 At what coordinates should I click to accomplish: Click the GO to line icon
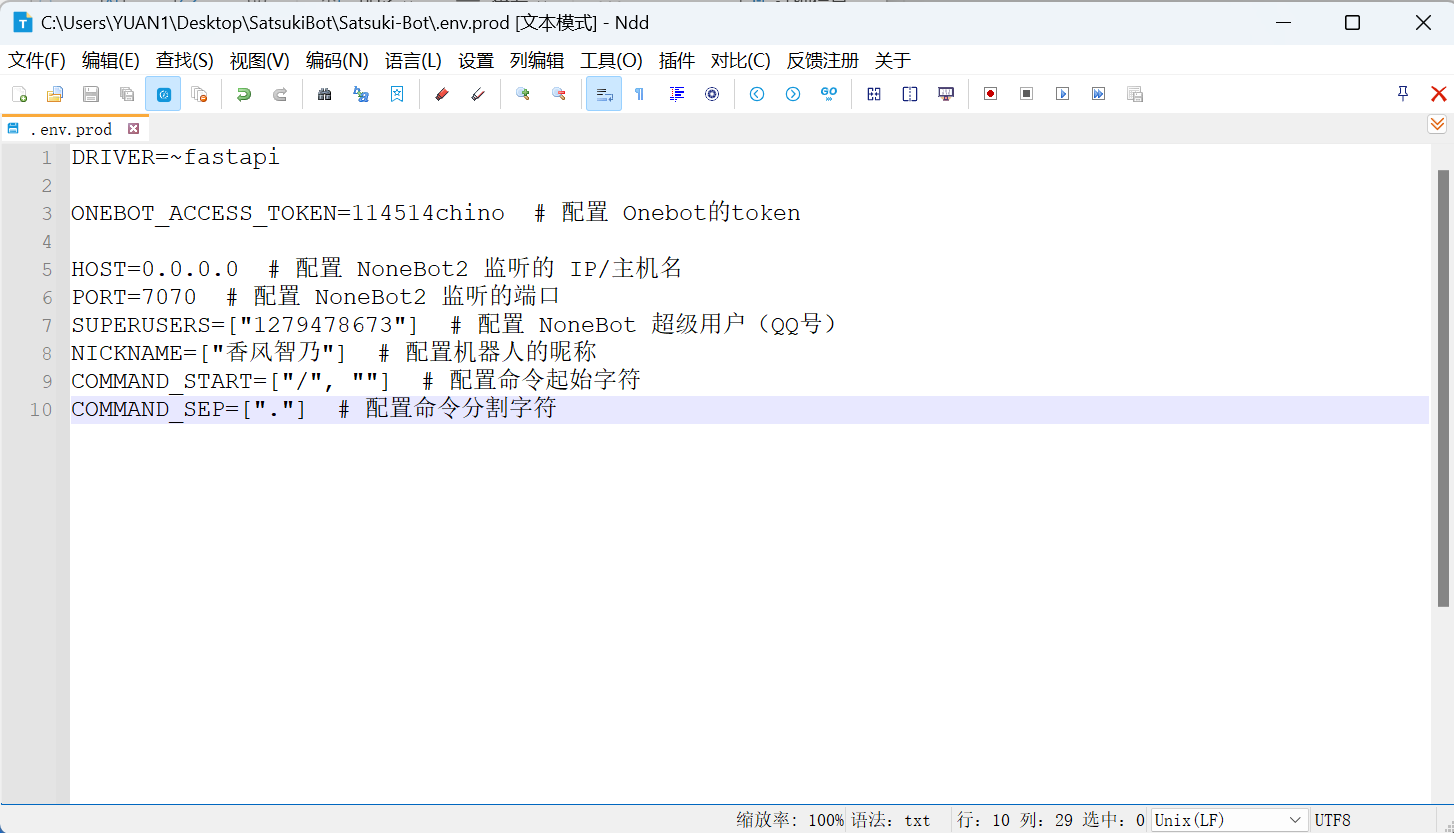tap(829, 94)
